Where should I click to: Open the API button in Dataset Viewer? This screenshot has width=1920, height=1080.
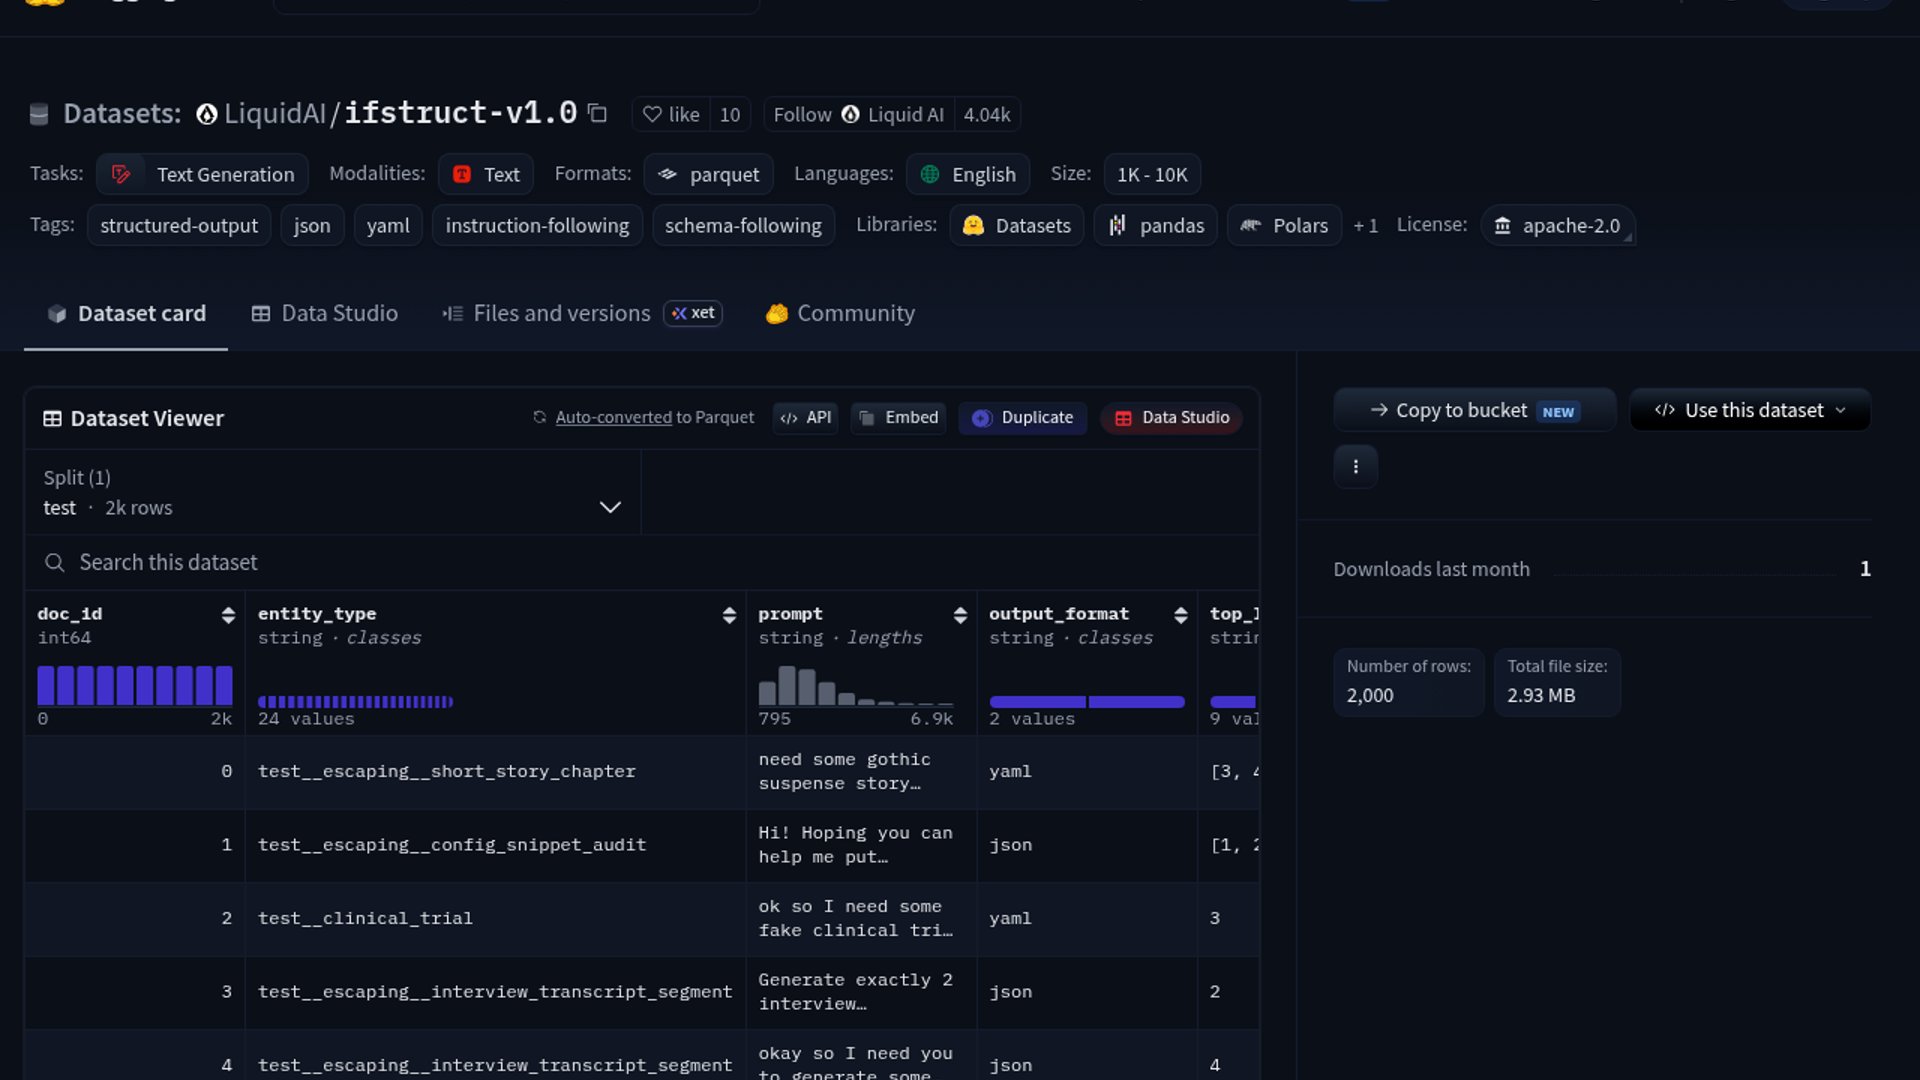tap(805, 417)
